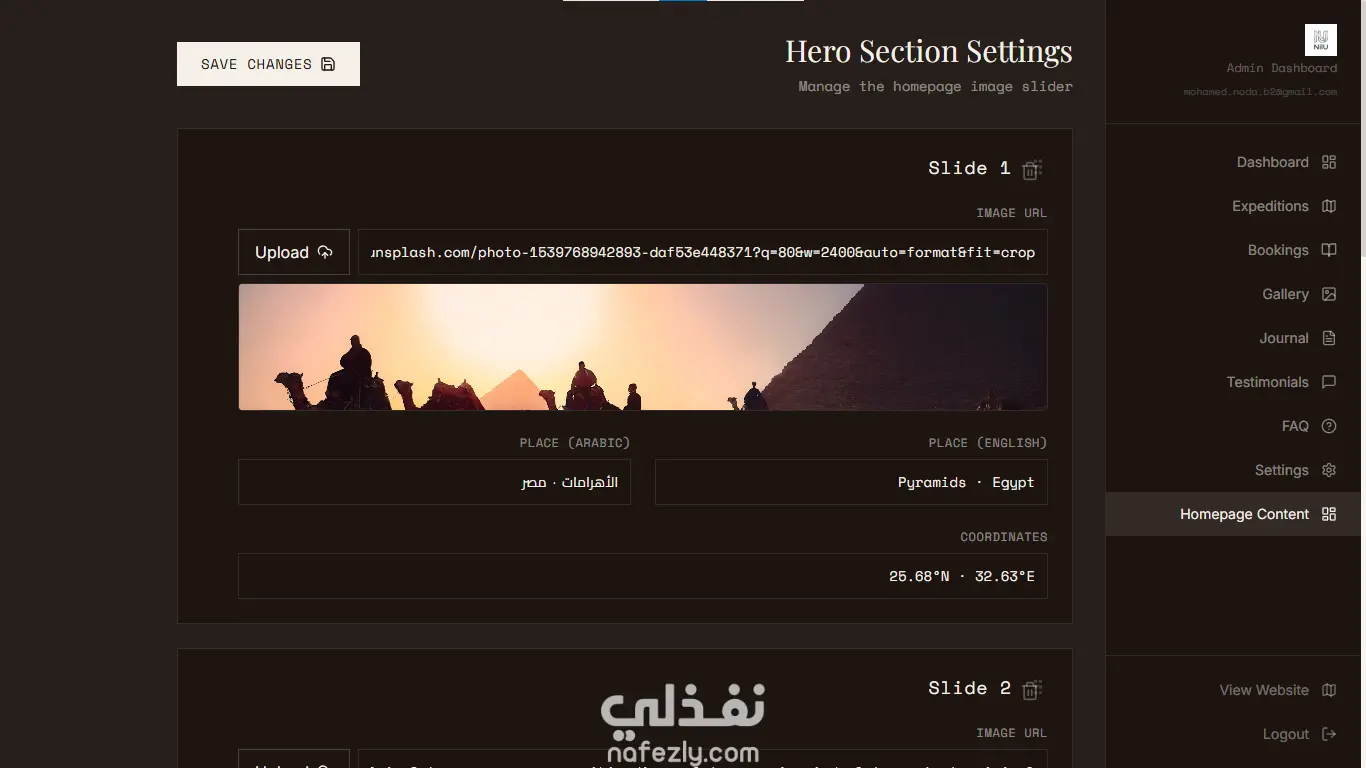The height and width of the screenshot is (768, 1366).
Task: Click the Settings gear icon
Action: click(1329, 470)
